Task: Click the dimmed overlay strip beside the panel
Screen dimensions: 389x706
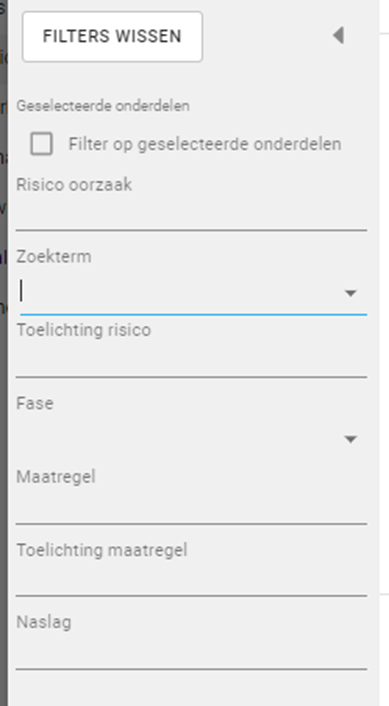Action: (4, 353)
